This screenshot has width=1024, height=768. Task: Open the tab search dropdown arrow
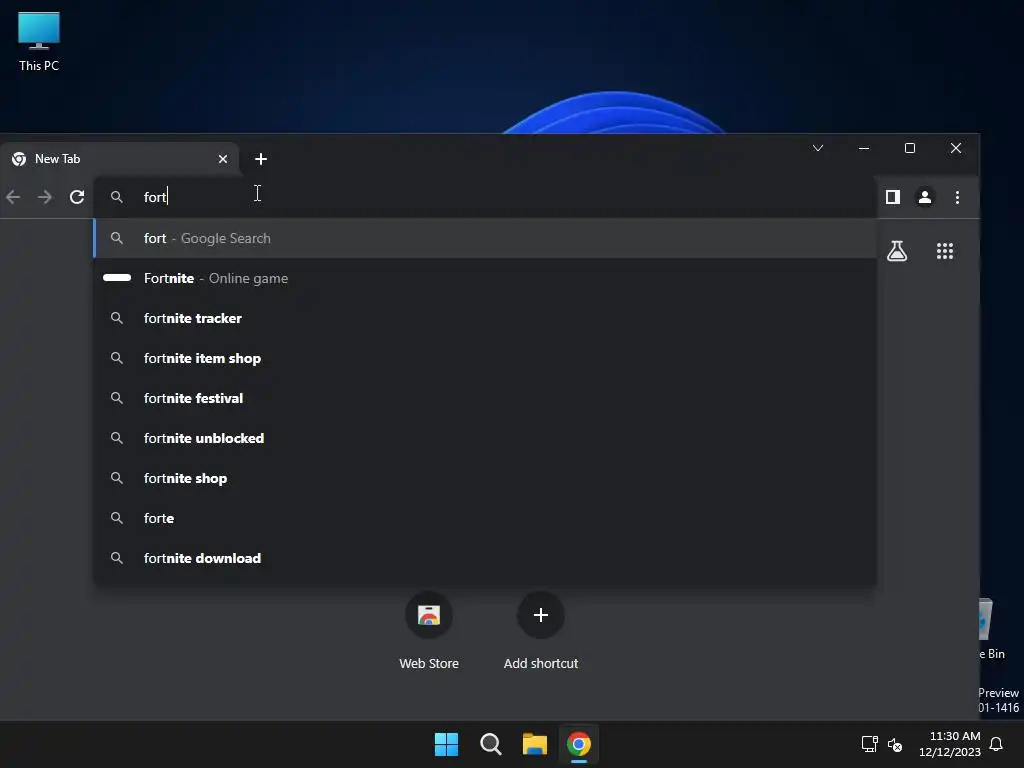tap(818, 148)
